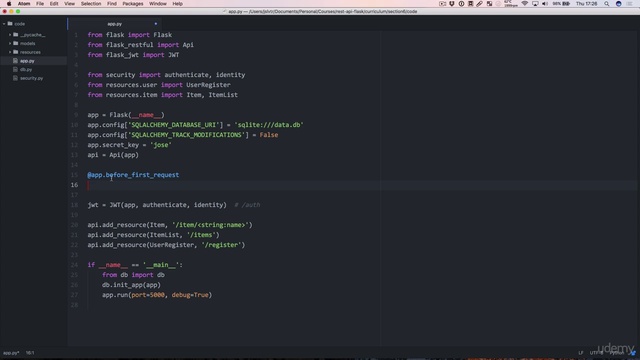Viewport: 640px width, 360px height.
Task: Click the app.py filename in status bar
Action: click(x=11, y=353)
